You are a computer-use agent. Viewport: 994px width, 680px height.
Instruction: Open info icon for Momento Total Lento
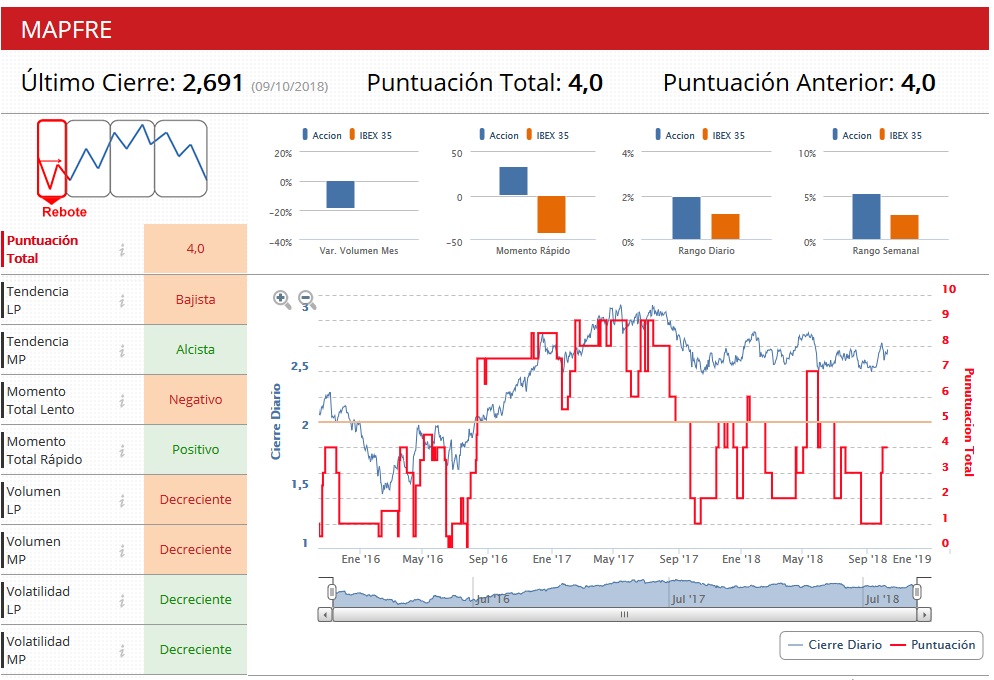coord(122,401)
